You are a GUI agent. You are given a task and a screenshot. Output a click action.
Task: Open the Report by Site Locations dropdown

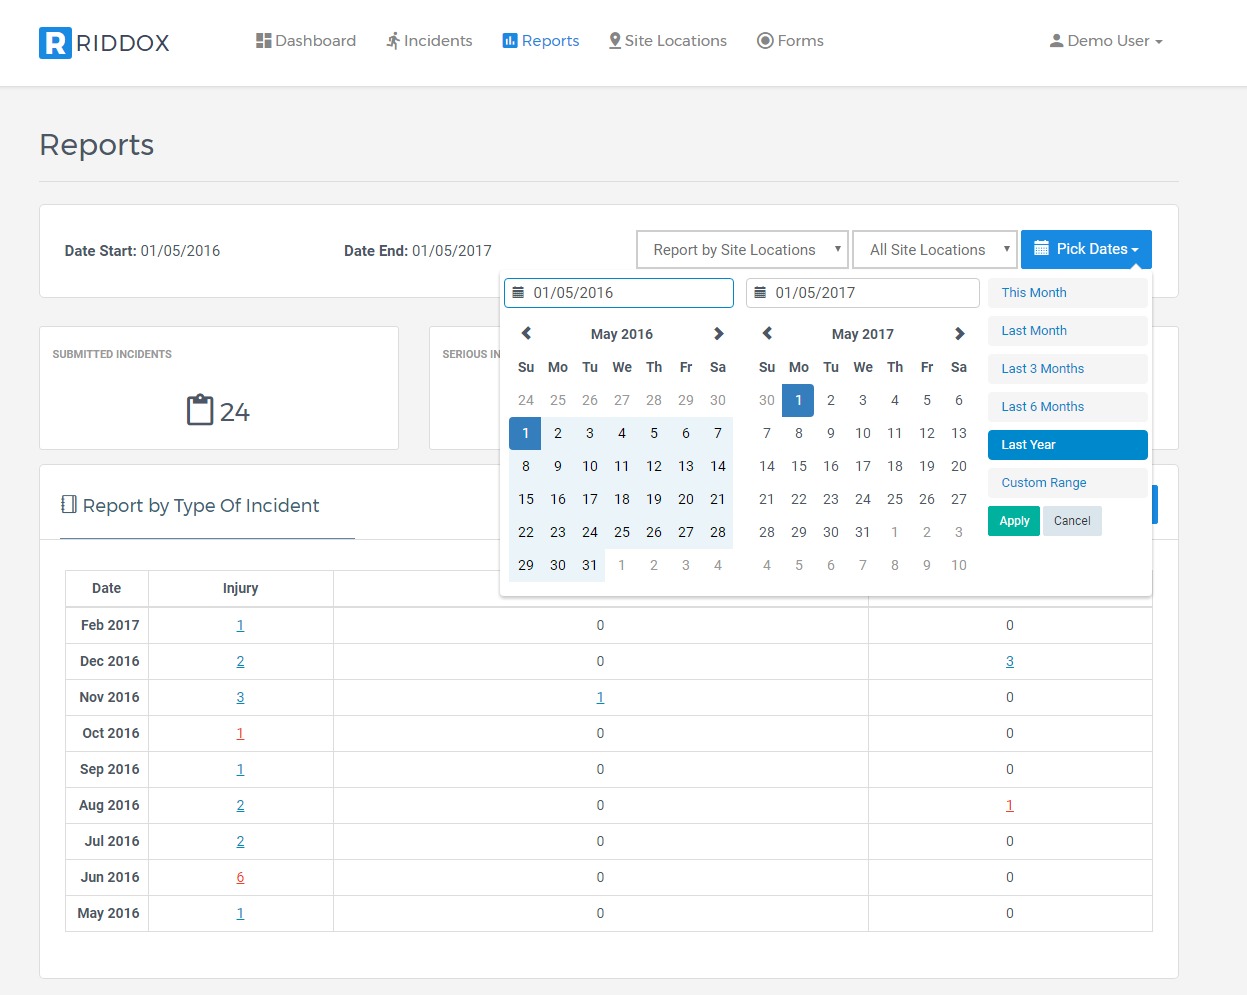[742, 250]
